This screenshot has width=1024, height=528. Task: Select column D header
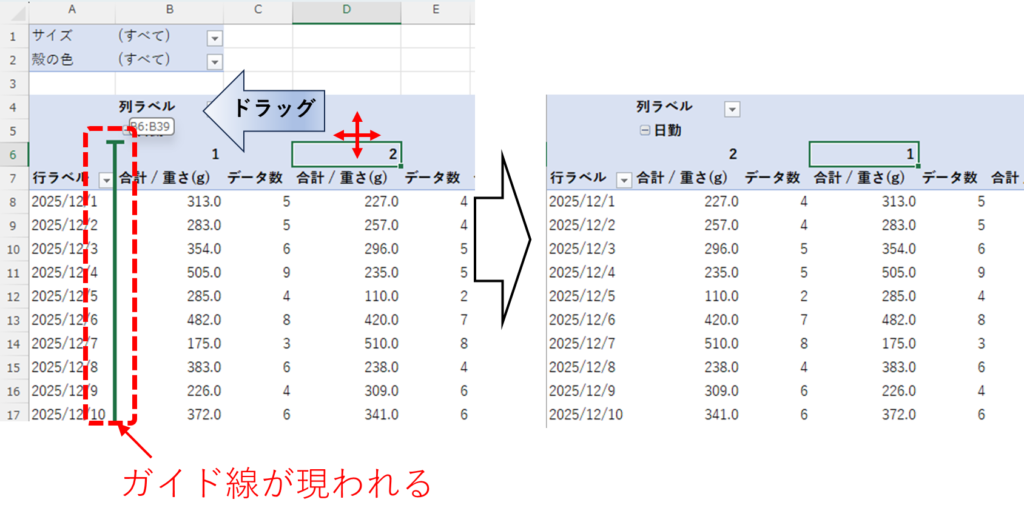coord(346,9)
